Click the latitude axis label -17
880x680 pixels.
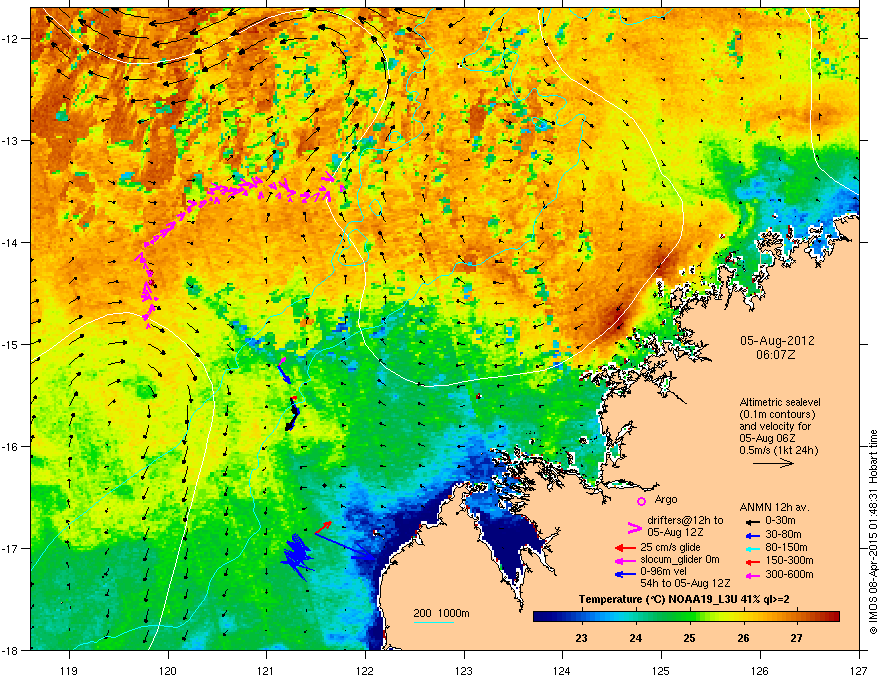[11, 548]
